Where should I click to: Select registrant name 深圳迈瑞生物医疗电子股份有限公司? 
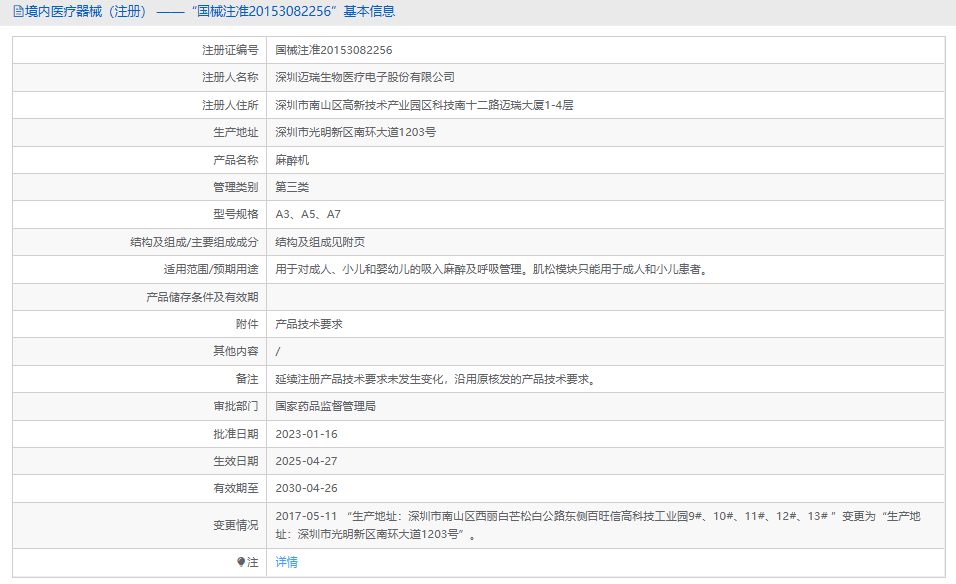(365, 77)
